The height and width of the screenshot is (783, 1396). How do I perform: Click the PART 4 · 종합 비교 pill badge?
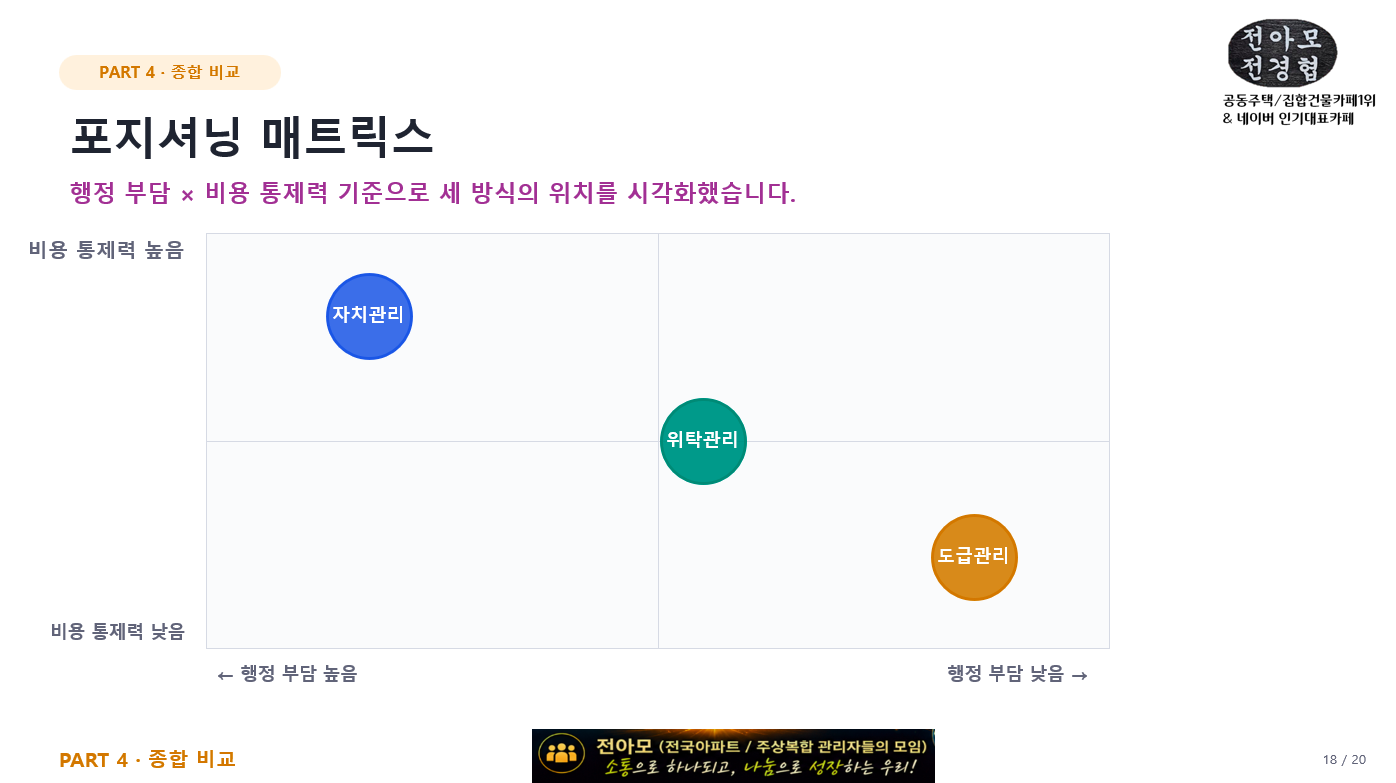pyautogui.click(x=170, y=72)
